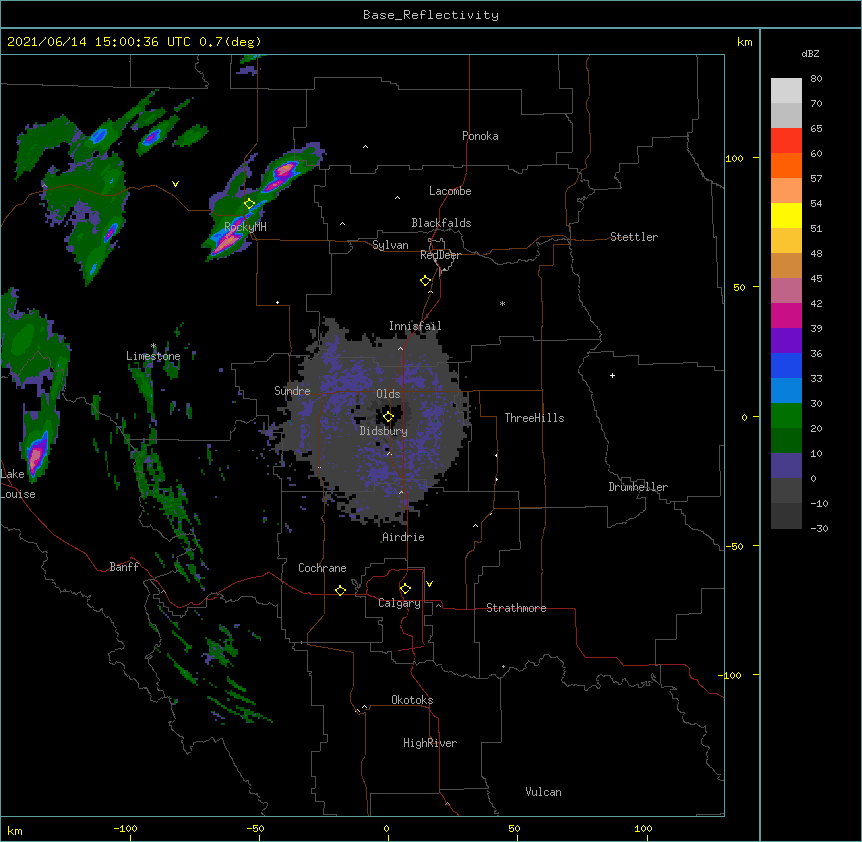Image resolution: width=862 pixels, height=842 pixels.
Task: Click the Airdrie city label
Action: point(403,537)
